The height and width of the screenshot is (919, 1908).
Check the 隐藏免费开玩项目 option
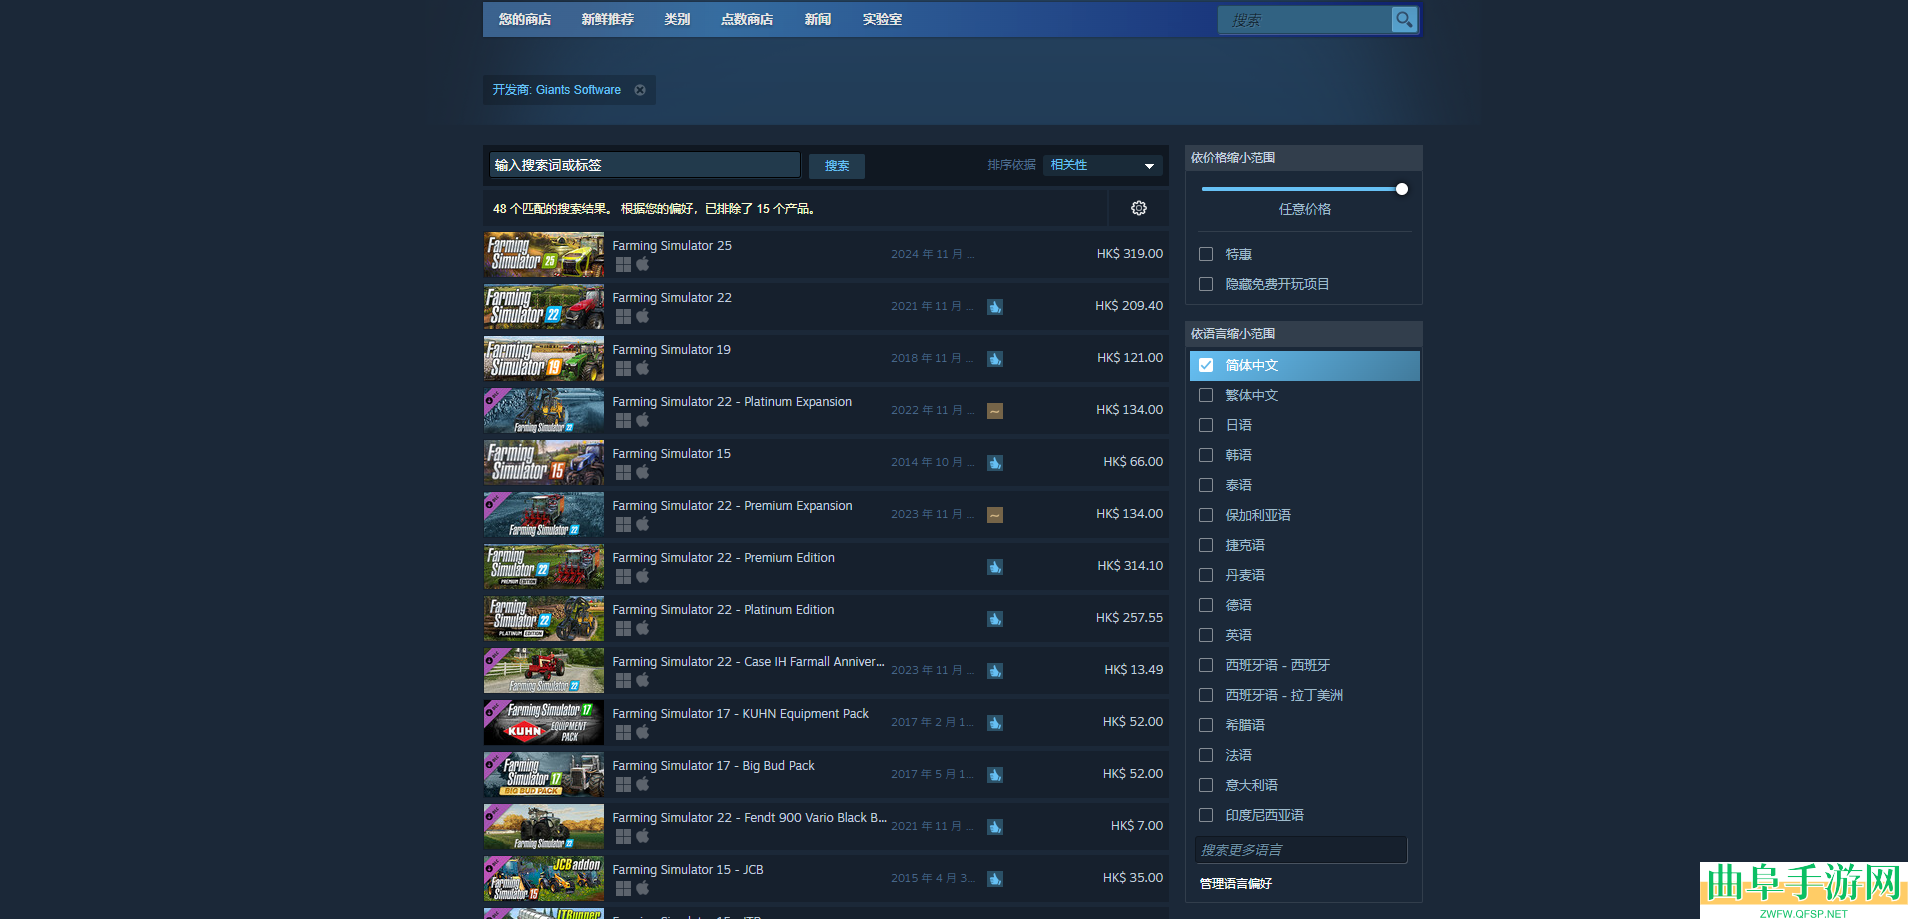tap(1206, 284)
